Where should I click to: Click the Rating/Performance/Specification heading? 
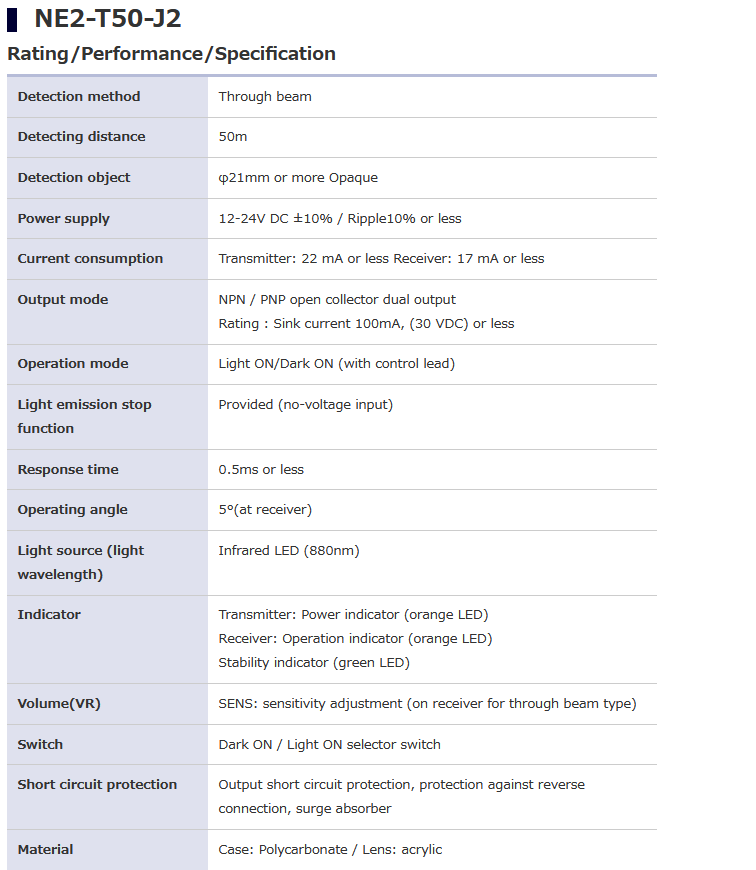[x=171, y=54]
